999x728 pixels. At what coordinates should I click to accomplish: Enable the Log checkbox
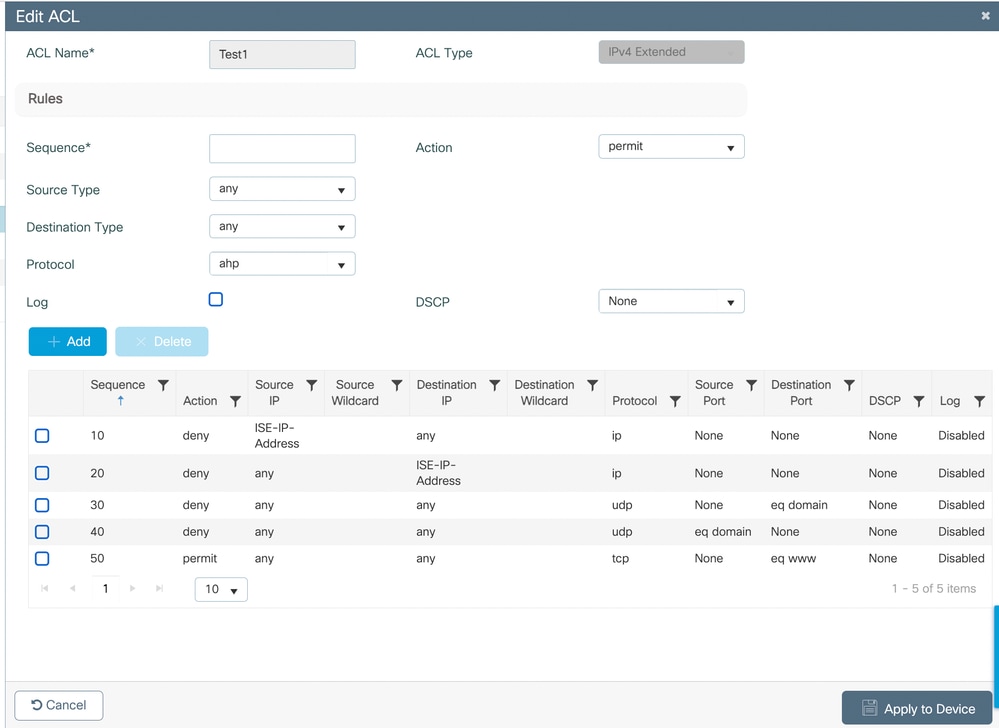point(215,299)
